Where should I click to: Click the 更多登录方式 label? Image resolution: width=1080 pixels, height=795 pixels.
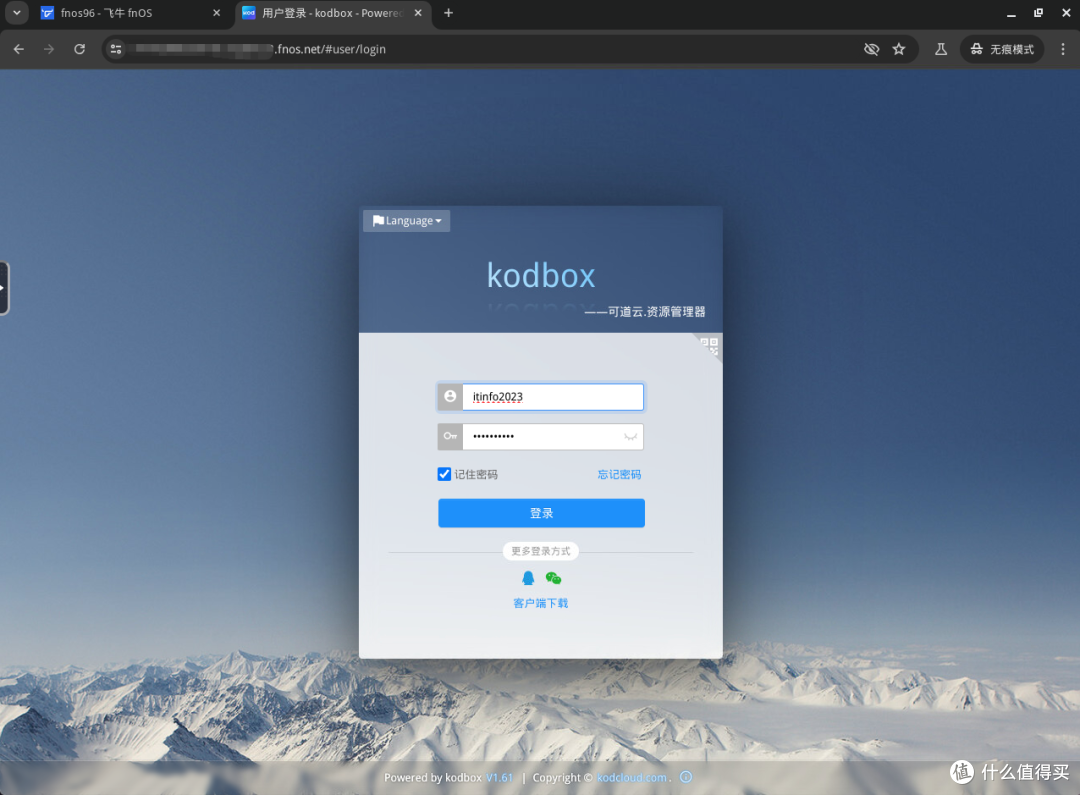541,551
